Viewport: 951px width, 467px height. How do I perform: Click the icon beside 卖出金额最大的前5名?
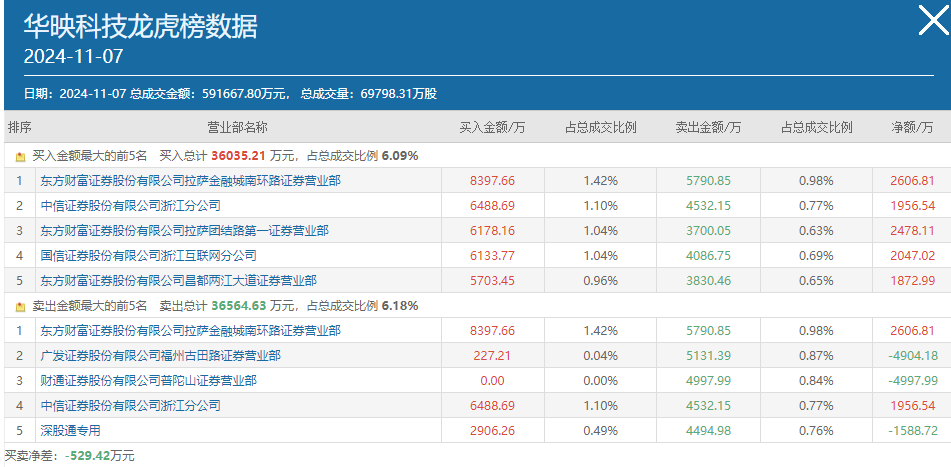pyautogui.click(x=20, y=306)
